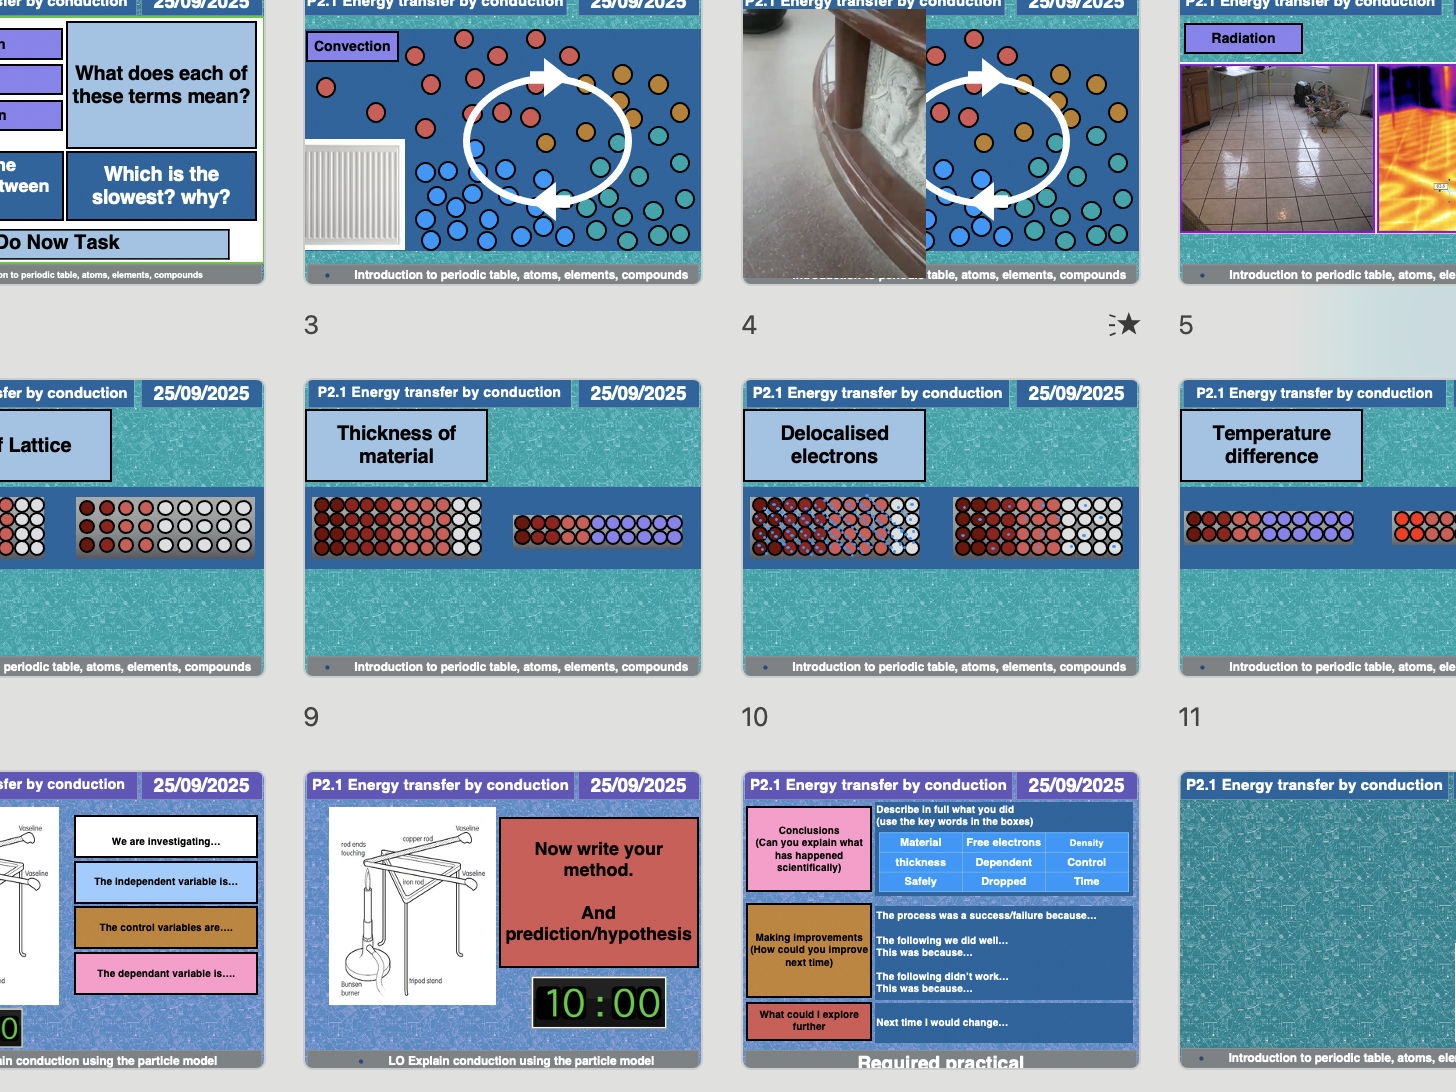Select the 'Thickness of material' slide
Image resolution: width=1456 pixels, height=1092 pixels.
(502, 527)
